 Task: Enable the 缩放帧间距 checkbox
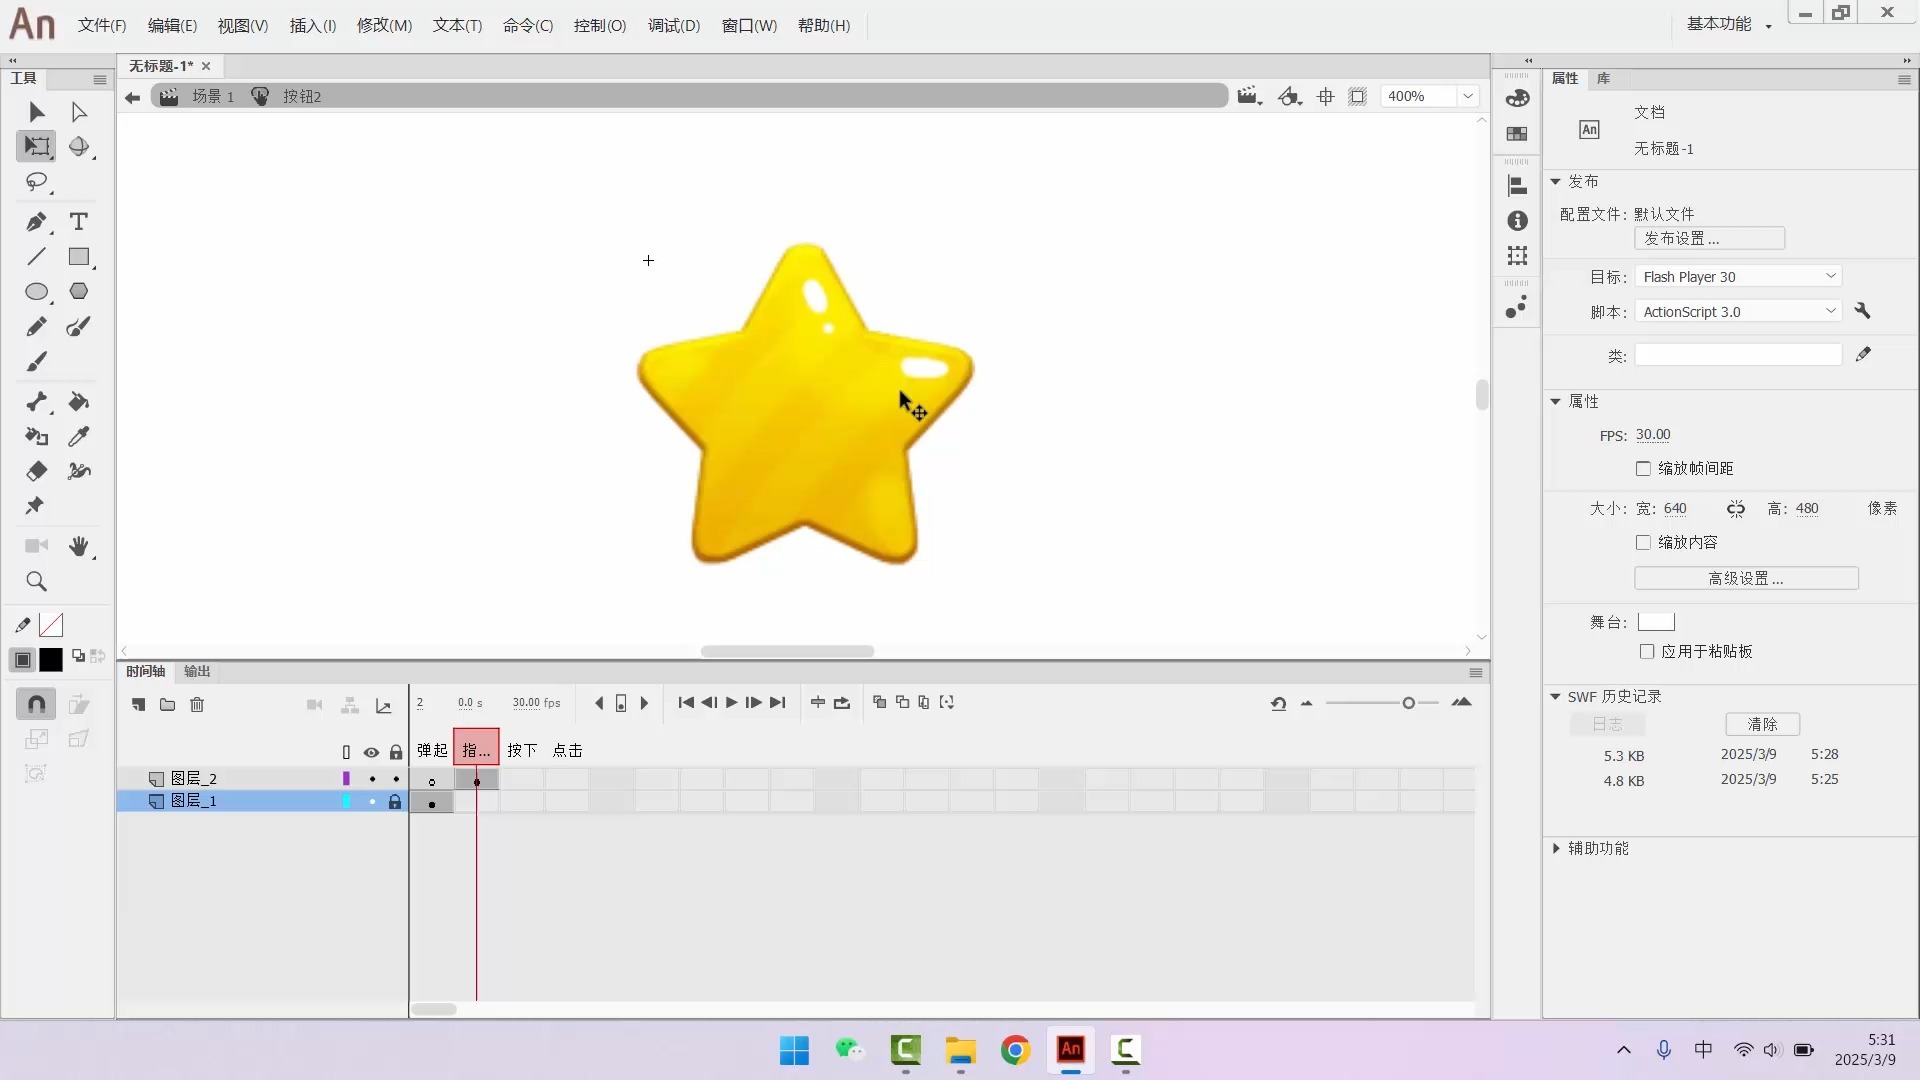pyautogui.click(x=1643, y=469)
